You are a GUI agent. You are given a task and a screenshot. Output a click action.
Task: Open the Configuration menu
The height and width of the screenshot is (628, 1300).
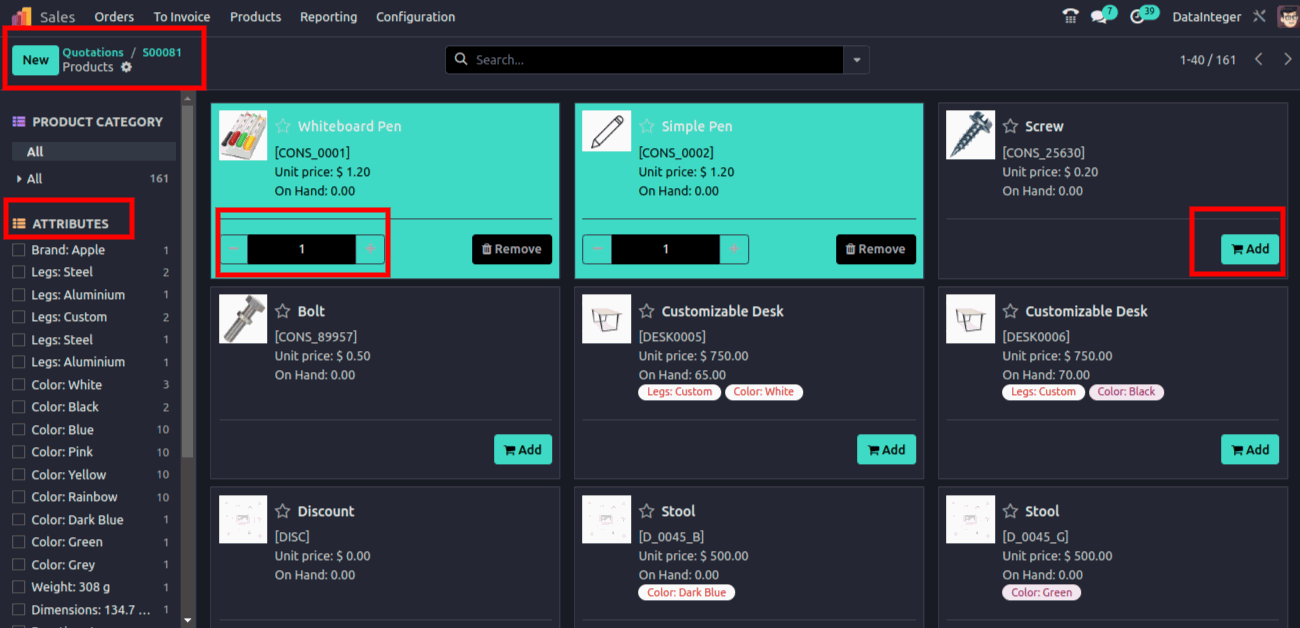pos(415,17)
